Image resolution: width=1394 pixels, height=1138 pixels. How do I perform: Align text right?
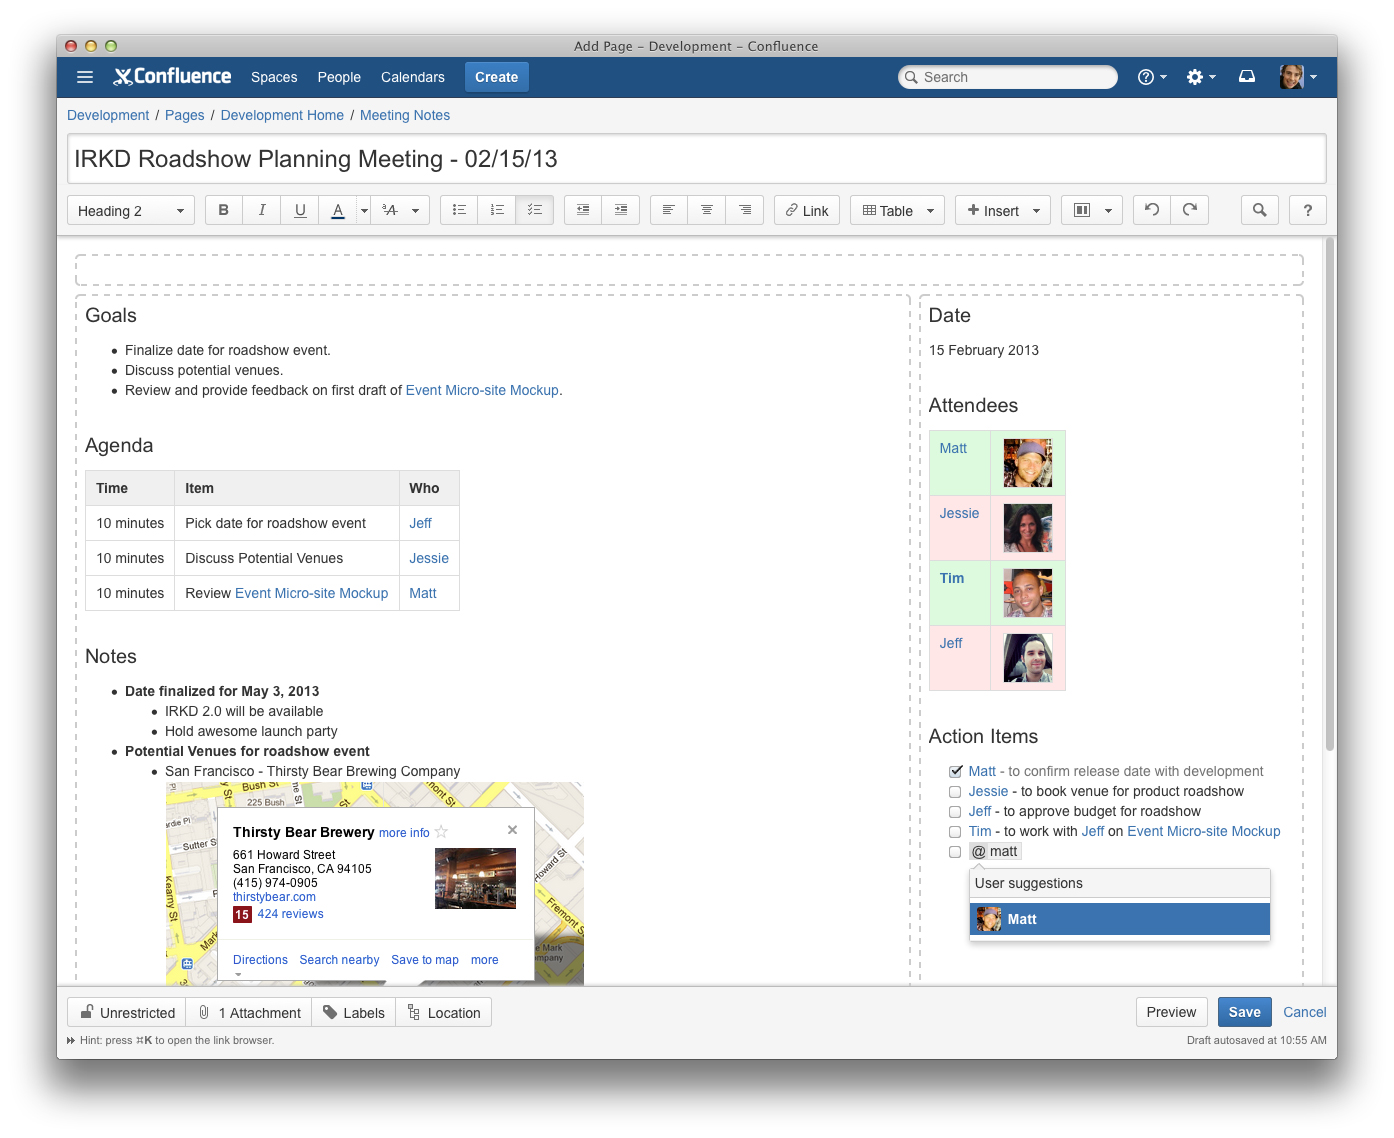pos(745,210)
